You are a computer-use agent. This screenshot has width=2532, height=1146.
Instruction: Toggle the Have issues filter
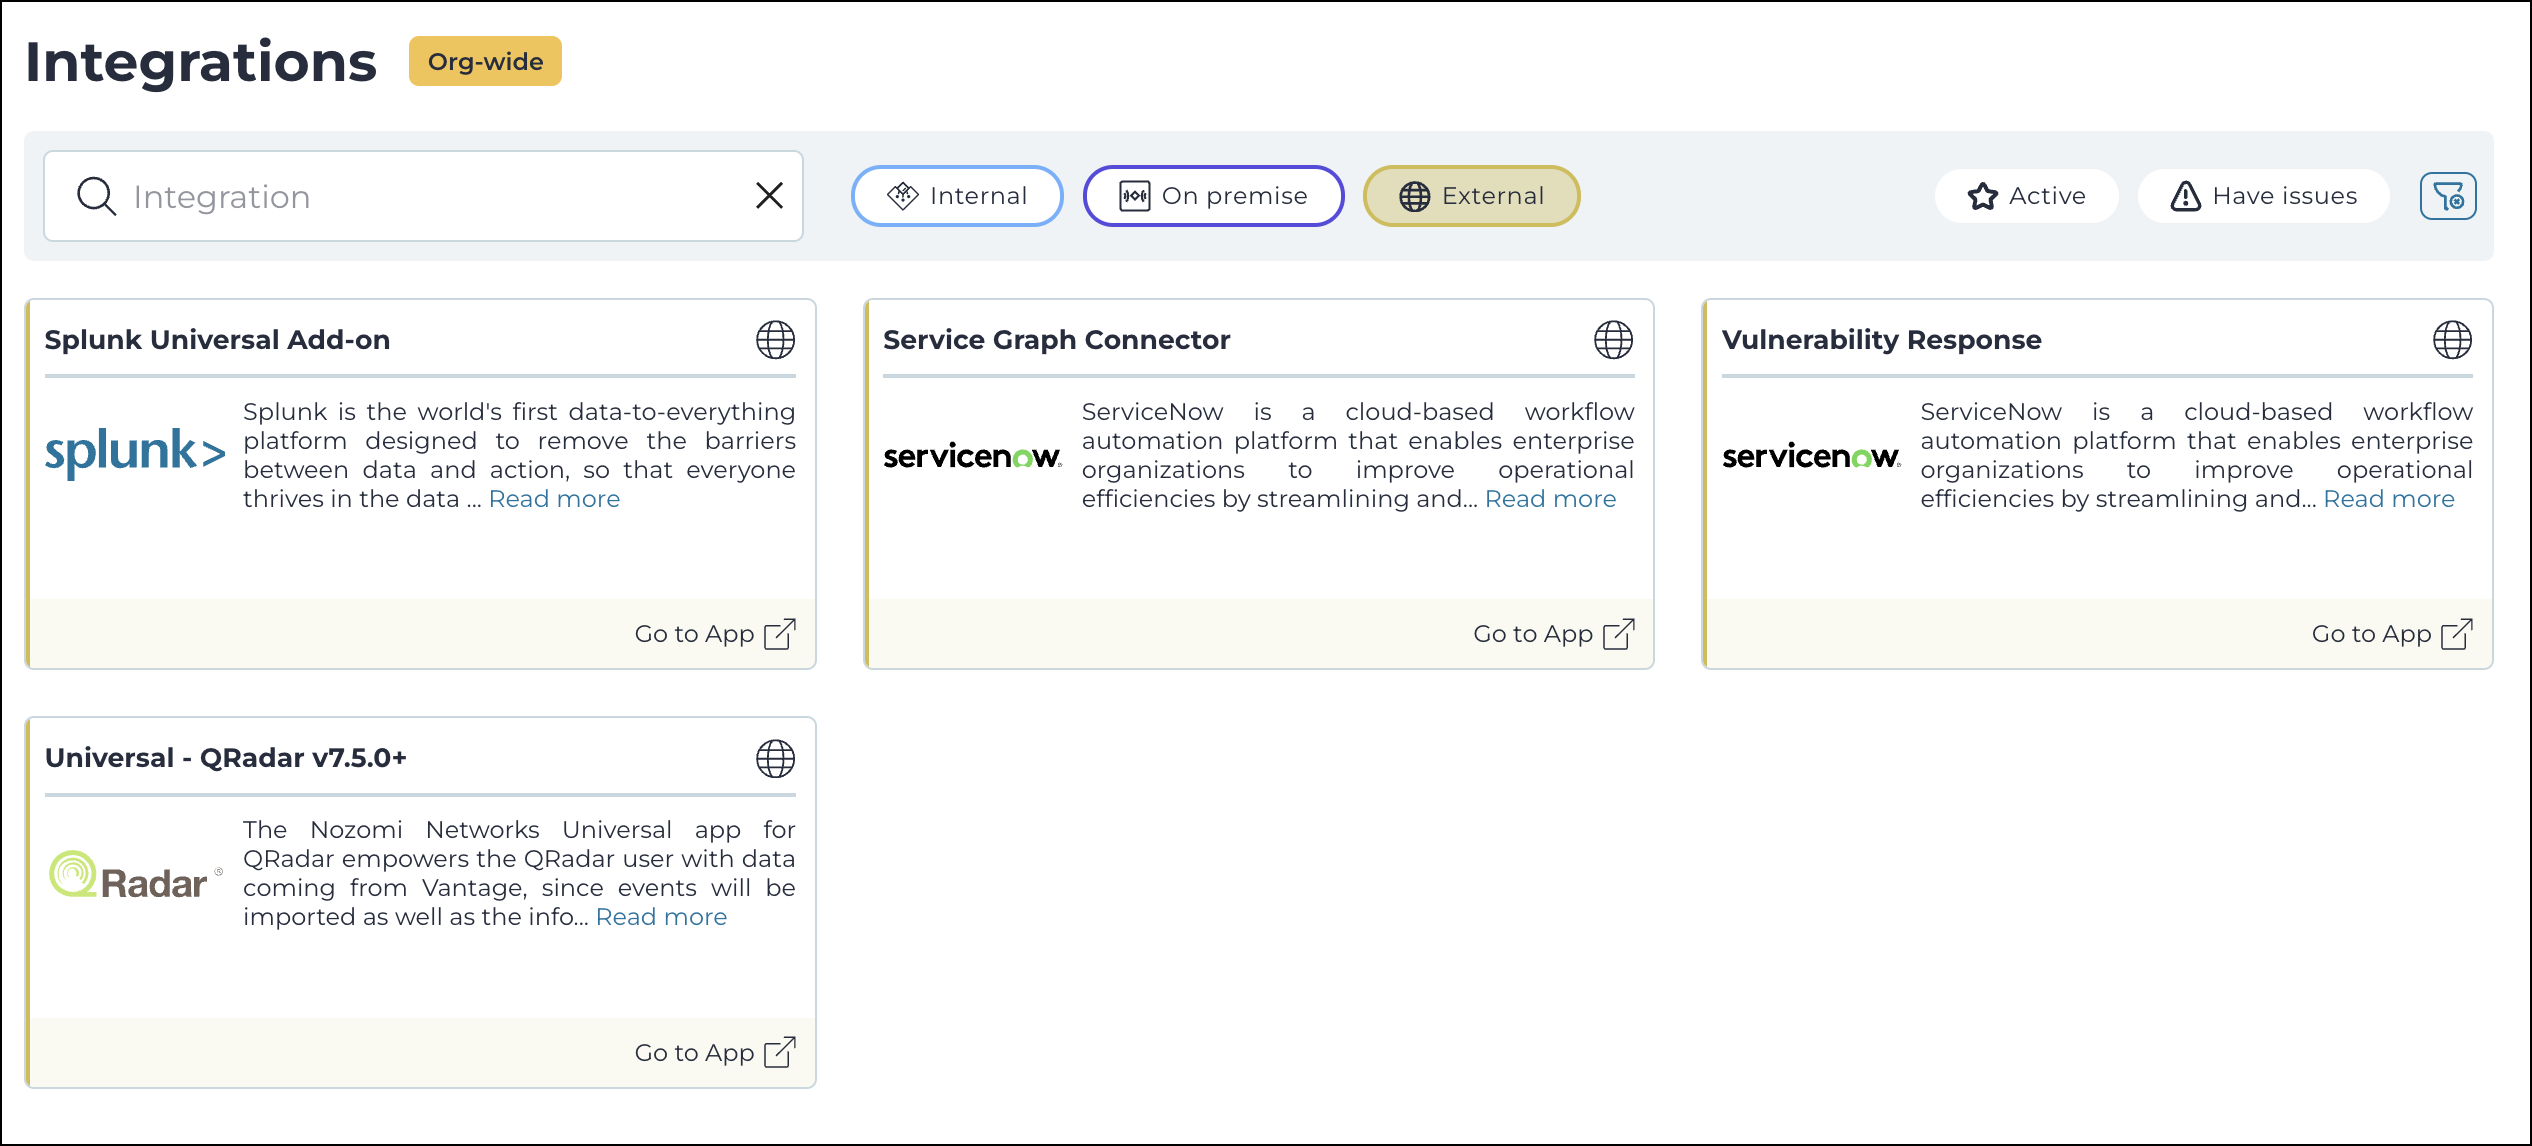(2263, 195)
